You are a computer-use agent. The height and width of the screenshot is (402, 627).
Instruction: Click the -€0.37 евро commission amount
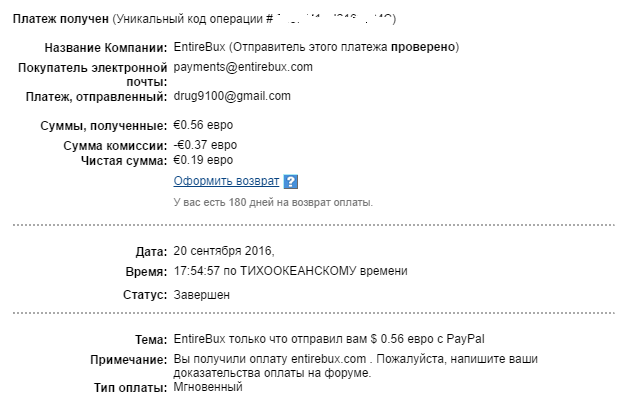[x=205, y=145]
